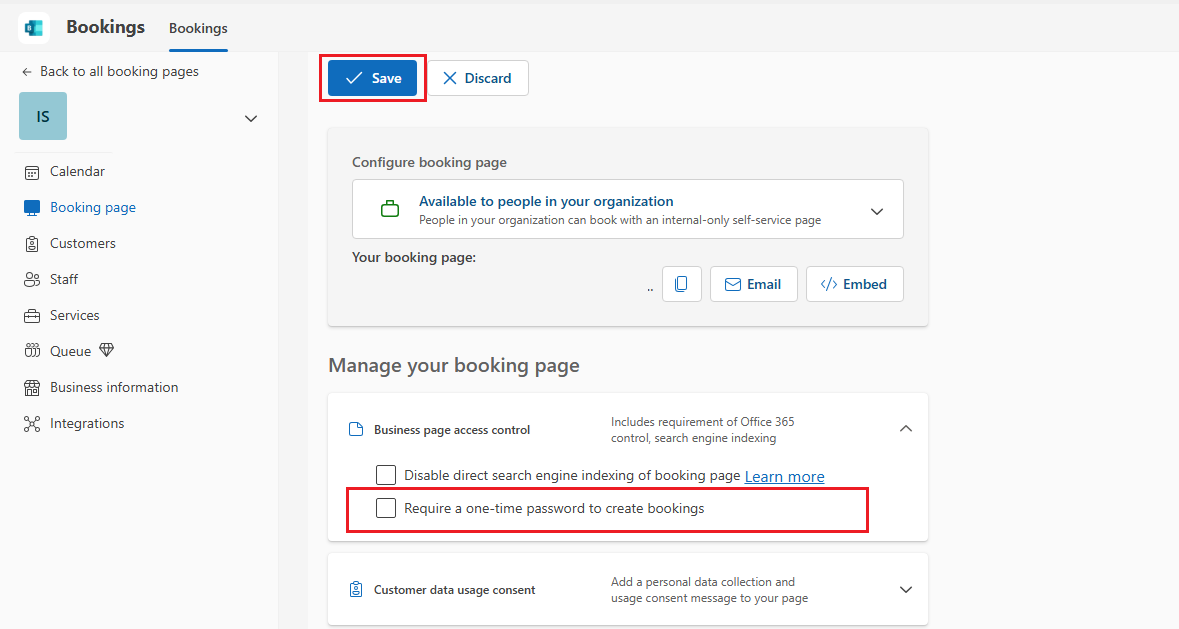Copy the booking page link icon

click(x=681, y=284)
